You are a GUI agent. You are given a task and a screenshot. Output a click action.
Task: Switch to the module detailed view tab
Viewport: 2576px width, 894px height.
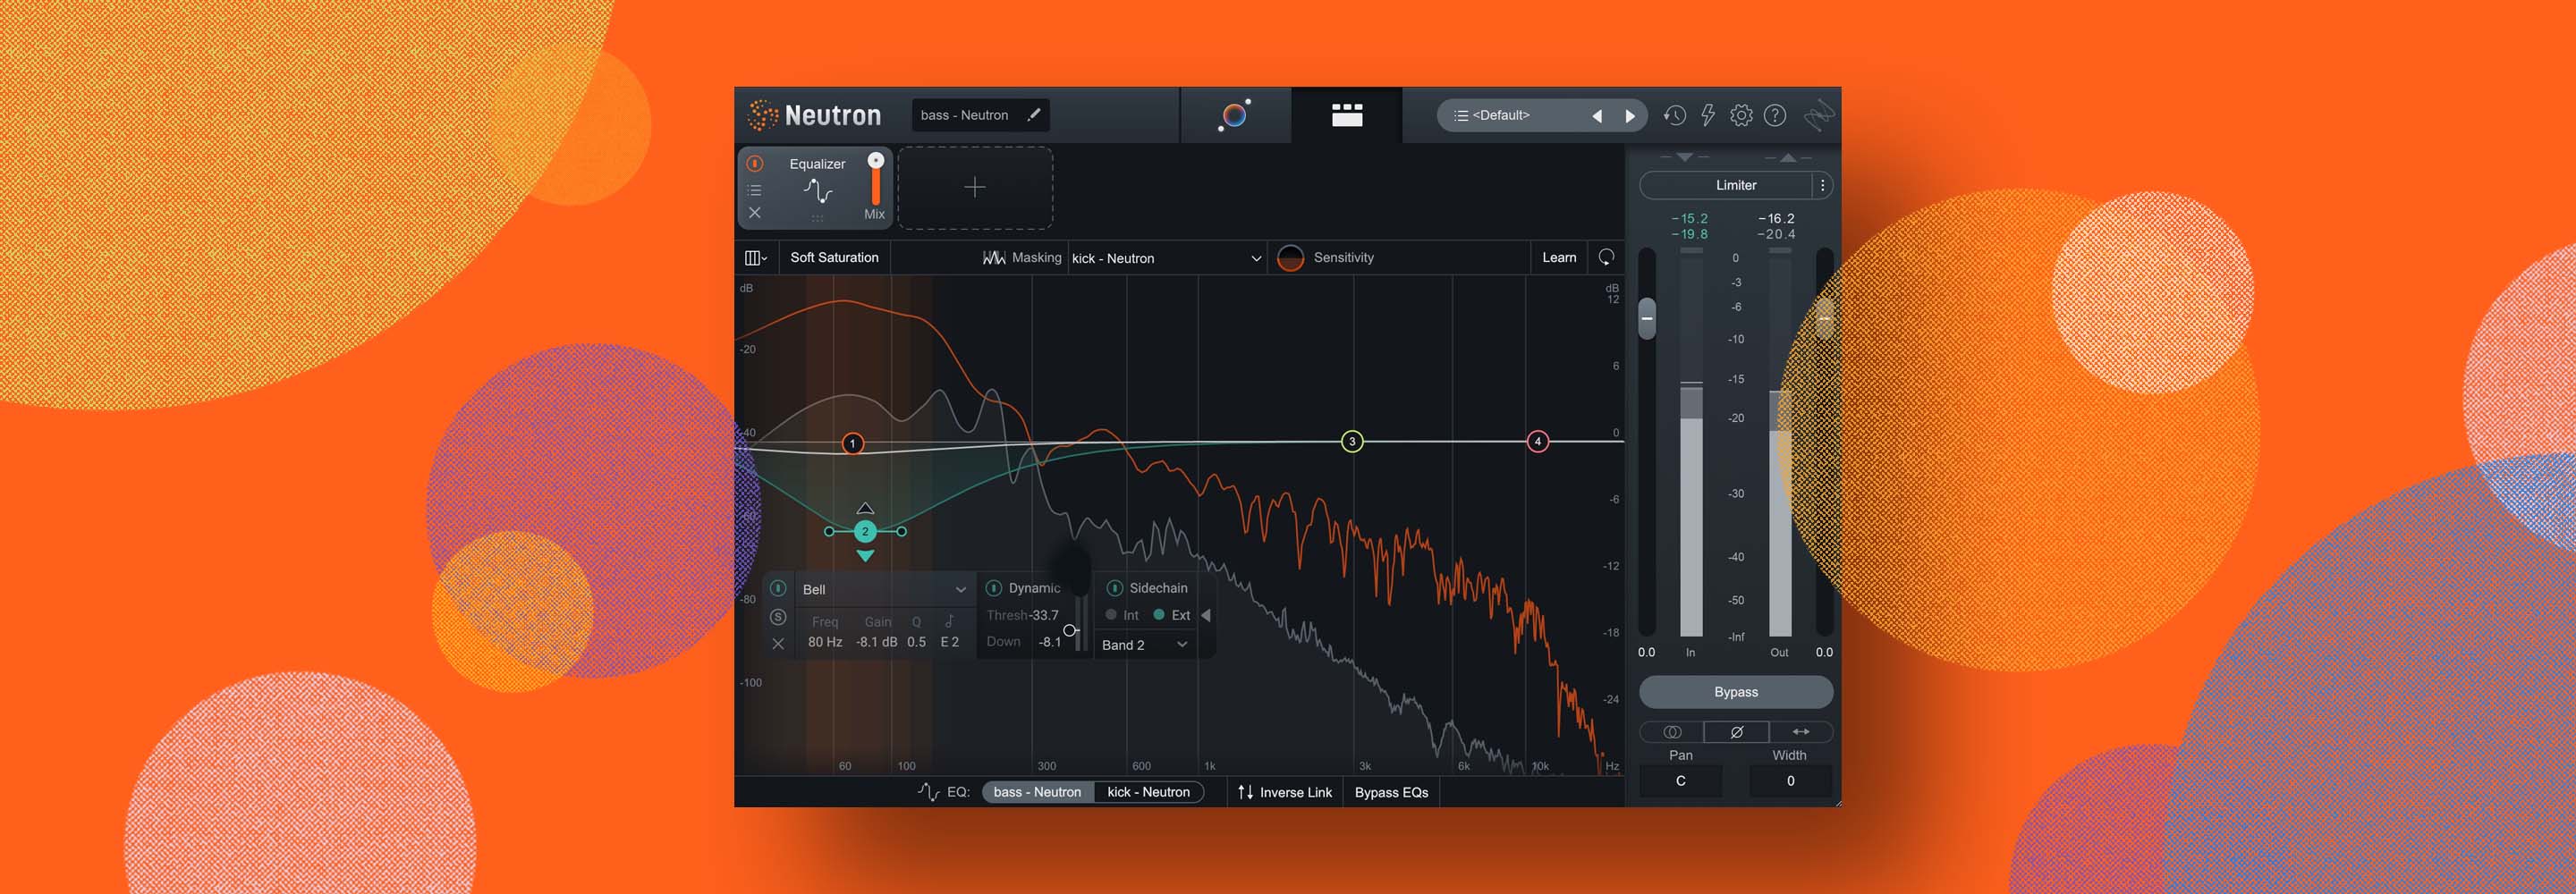point(1346,115)
